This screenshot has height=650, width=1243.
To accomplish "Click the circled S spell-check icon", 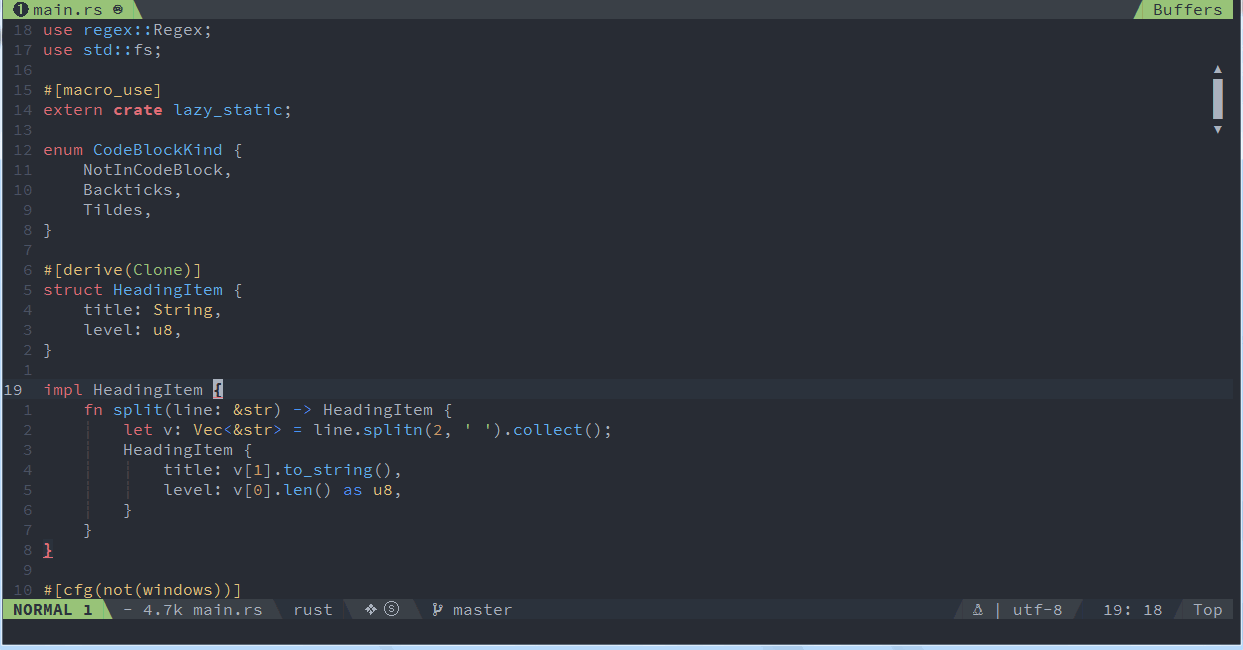I will [x=391, y=609].
